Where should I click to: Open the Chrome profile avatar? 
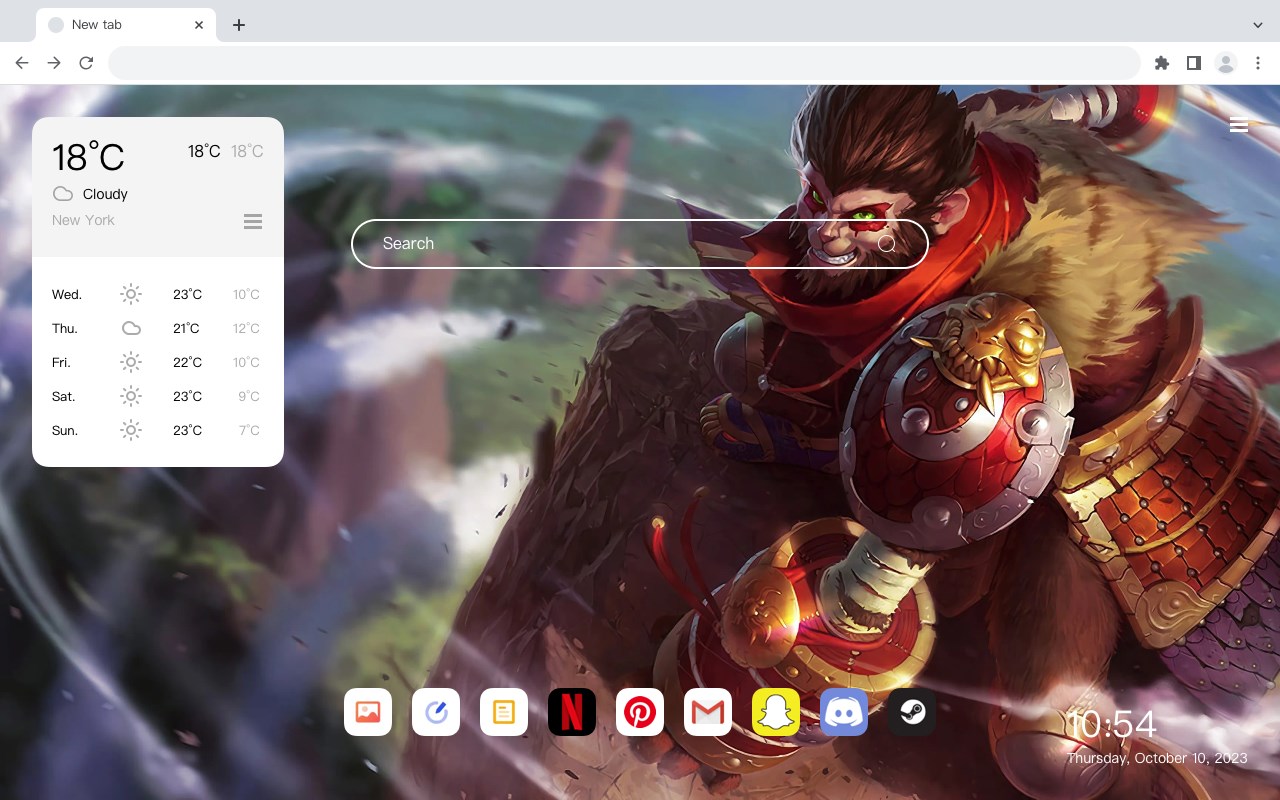tap(1226, 63)
